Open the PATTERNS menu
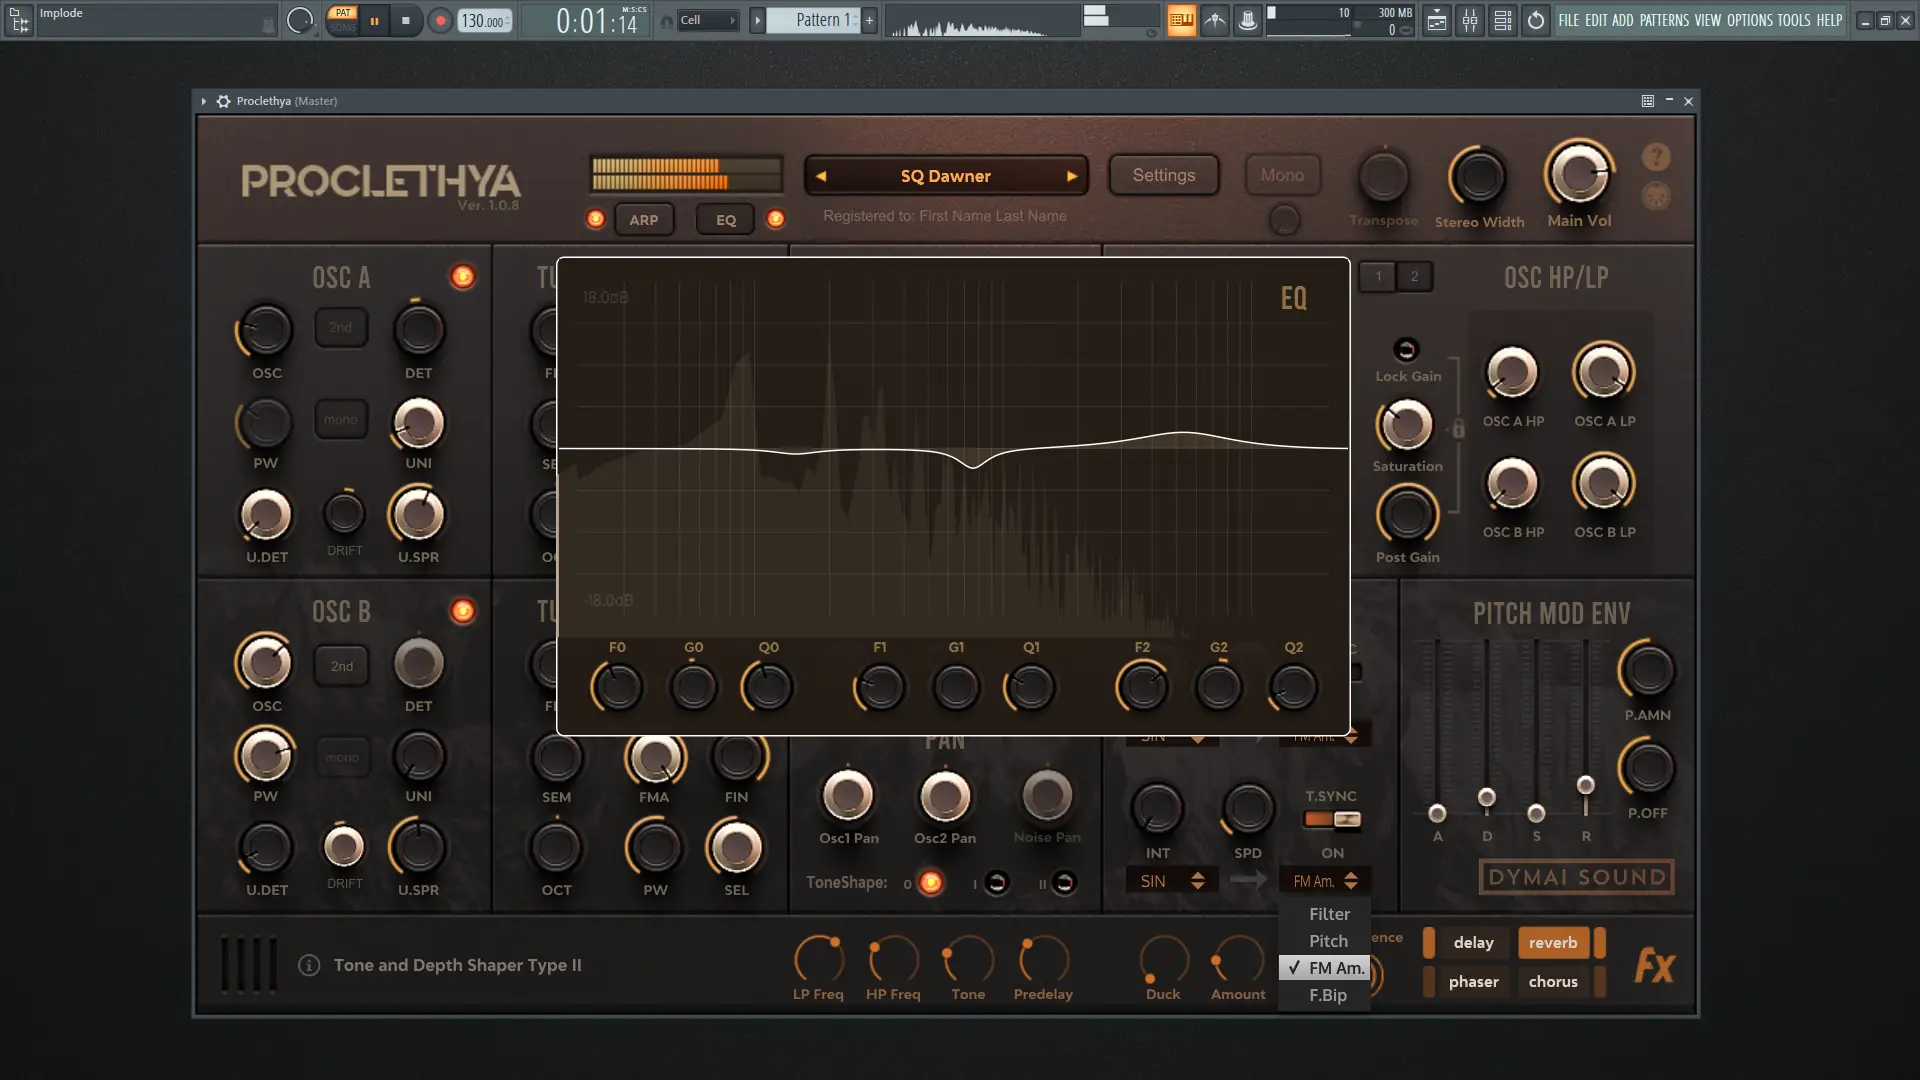This screenshot has height=1080, width=1920. [x=1663, y=20]
